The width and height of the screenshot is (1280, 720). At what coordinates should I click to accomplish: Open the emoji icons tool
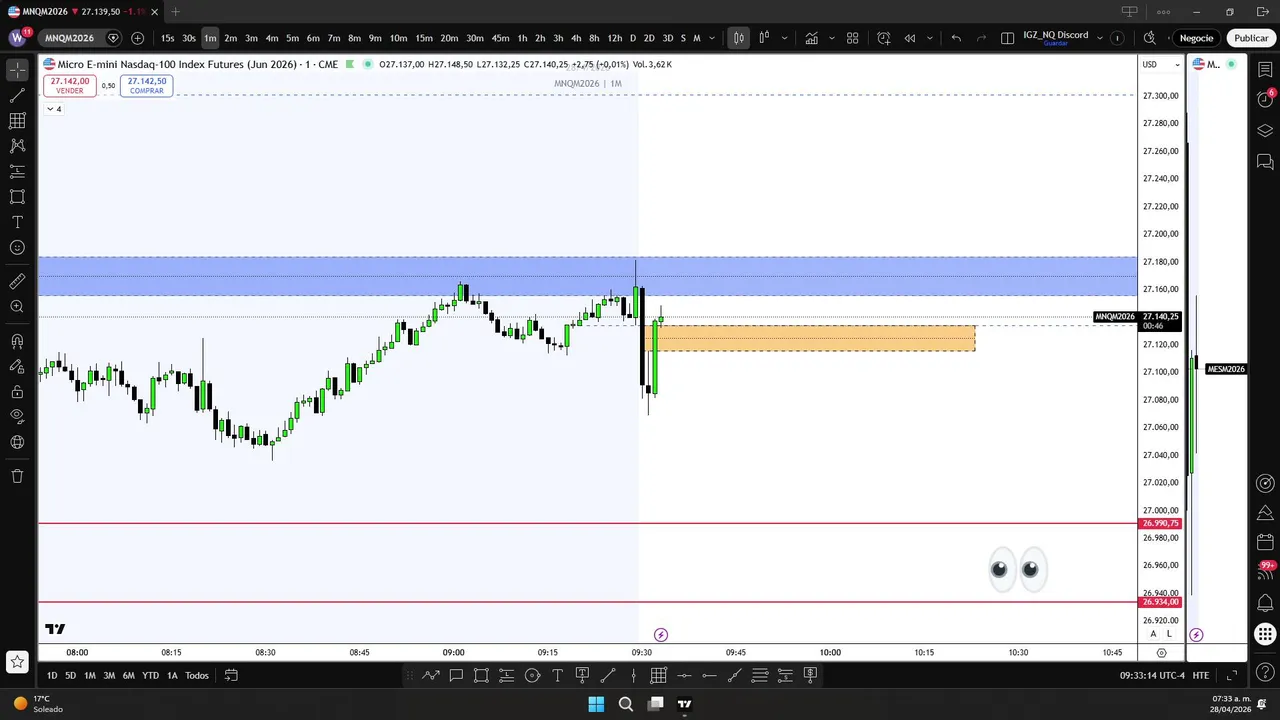[17, 247]
